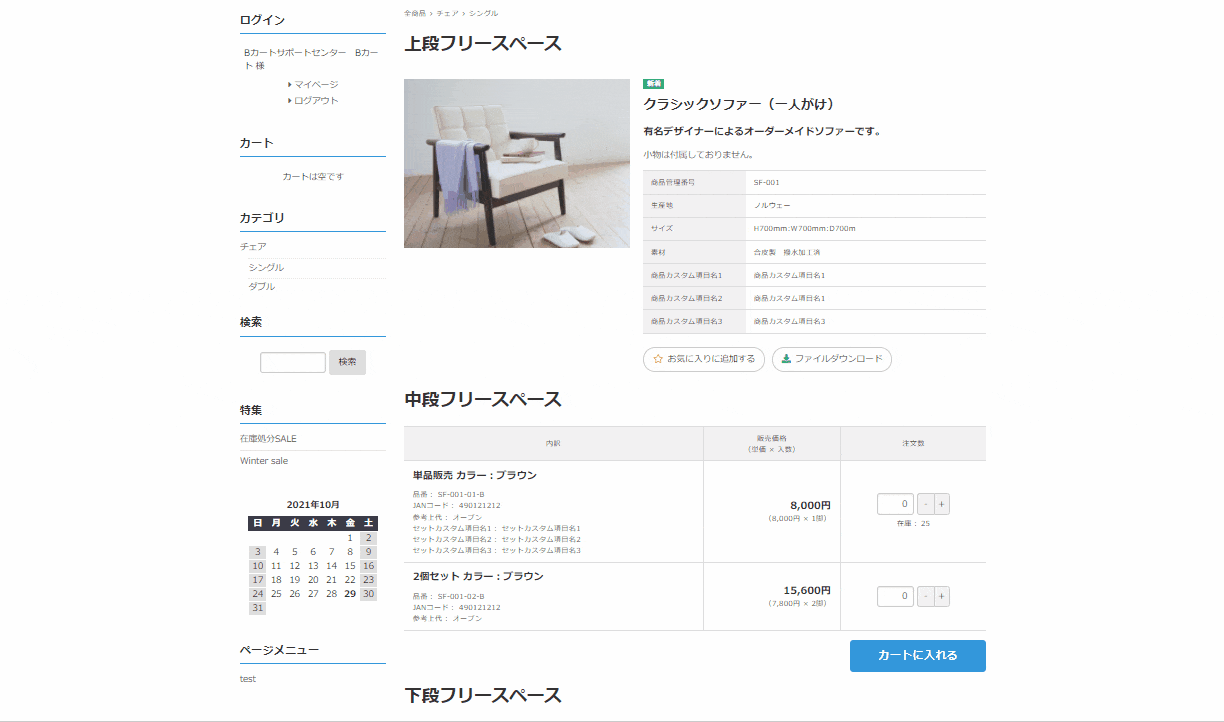The image size is (1224, 722).
Task: Open the test page menu link
Action: tap(248, 679)
